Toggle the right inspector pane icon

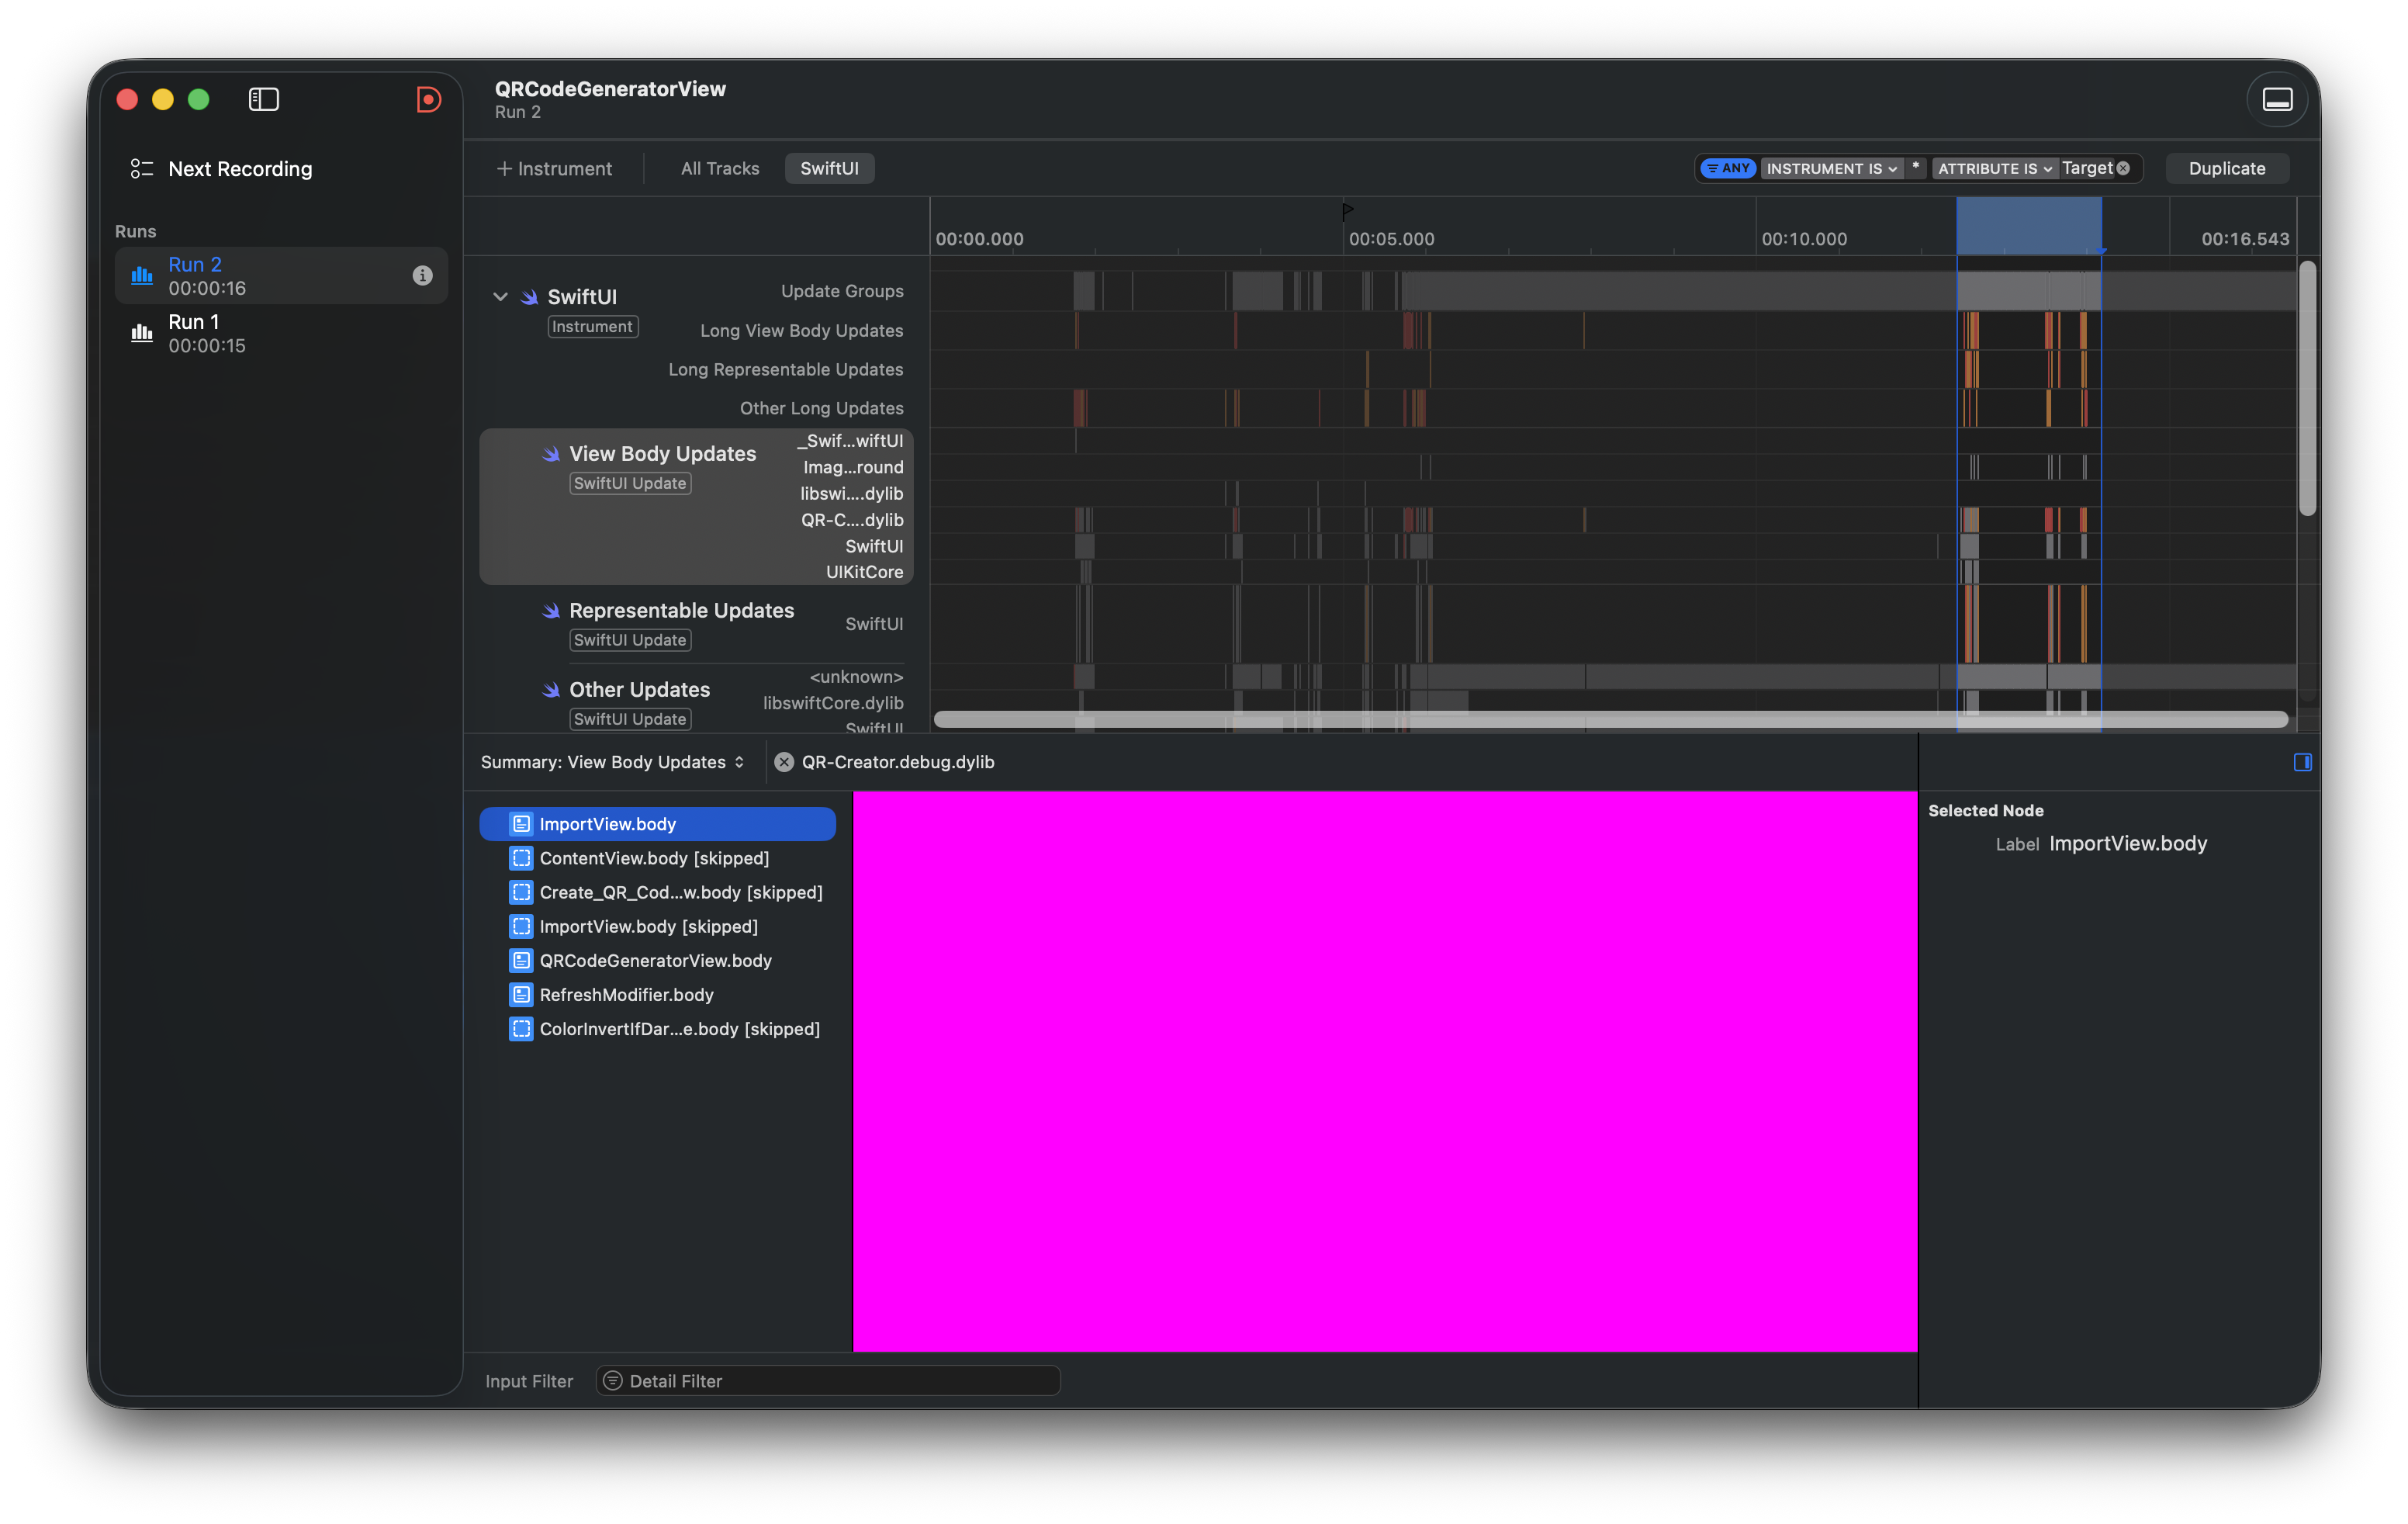(x=2302, y=762)
